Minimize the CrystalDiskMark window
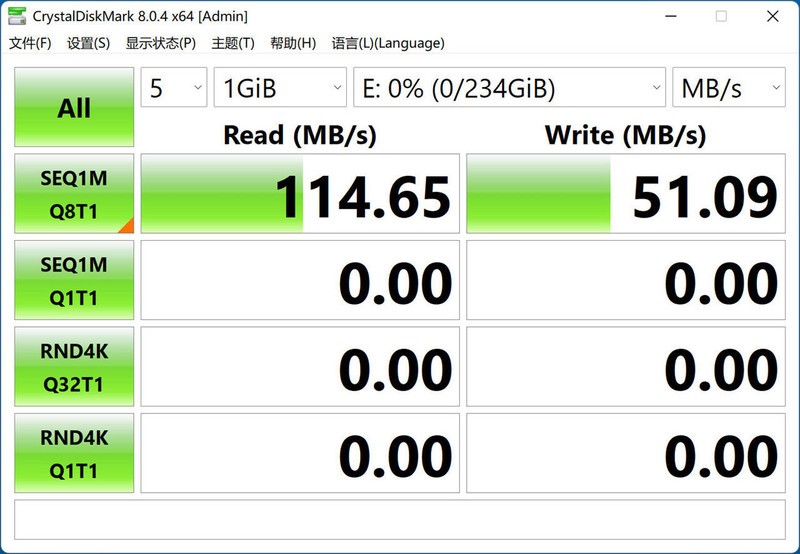 click(671, 16)
